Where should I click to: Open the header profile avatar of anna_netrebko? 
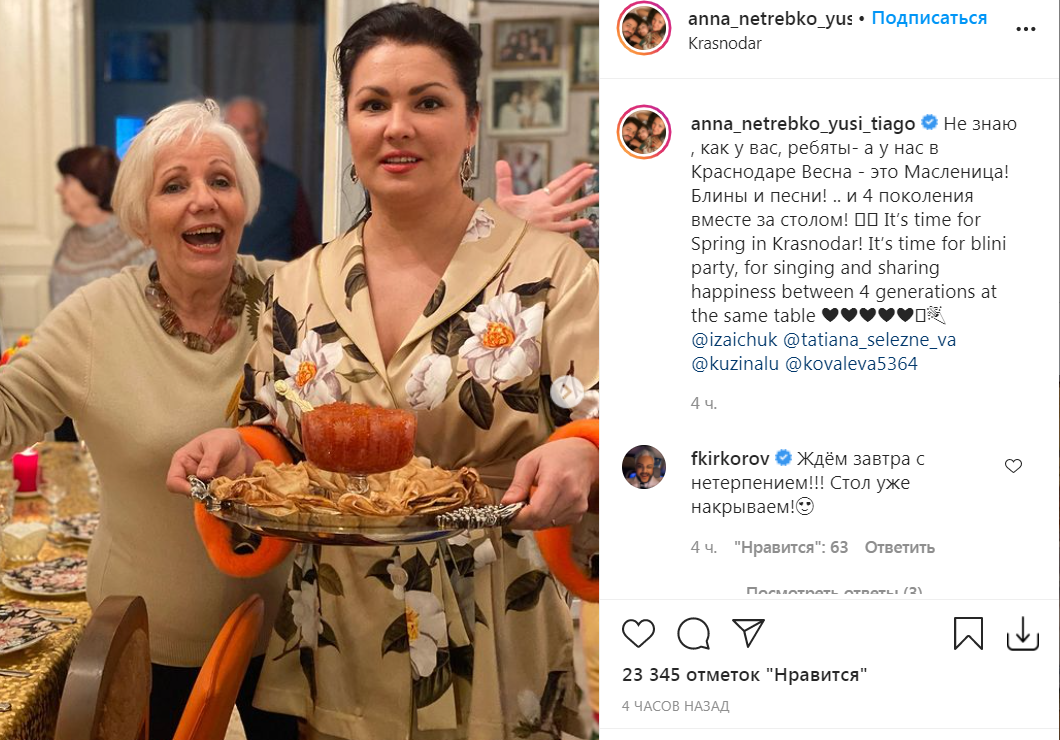click(644, 28)
